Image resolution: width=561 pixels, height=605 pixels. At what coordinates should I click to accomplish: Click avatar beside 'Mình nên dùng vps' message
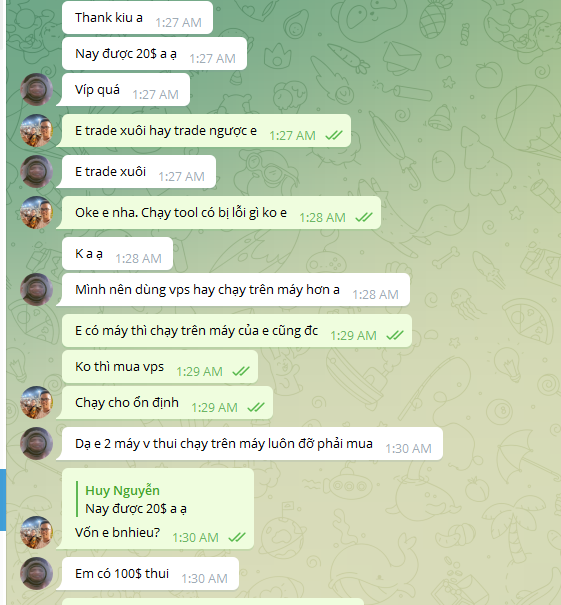click(36, 290)
